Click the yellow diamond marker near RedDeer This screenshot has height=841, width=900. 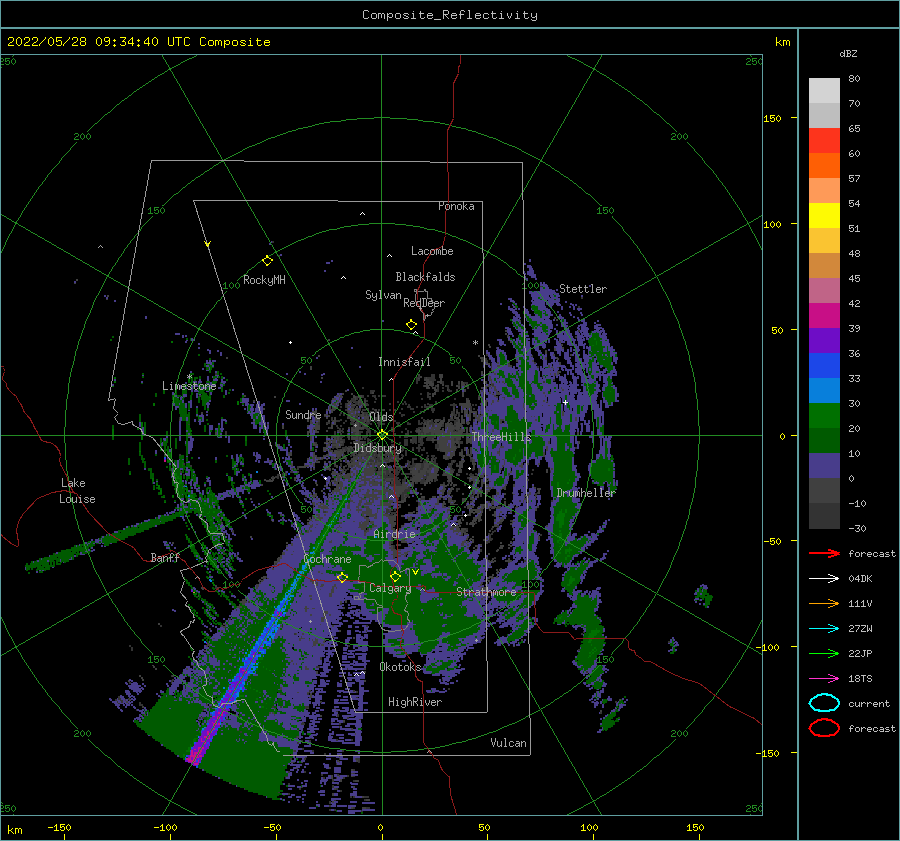tap(412, 325)
